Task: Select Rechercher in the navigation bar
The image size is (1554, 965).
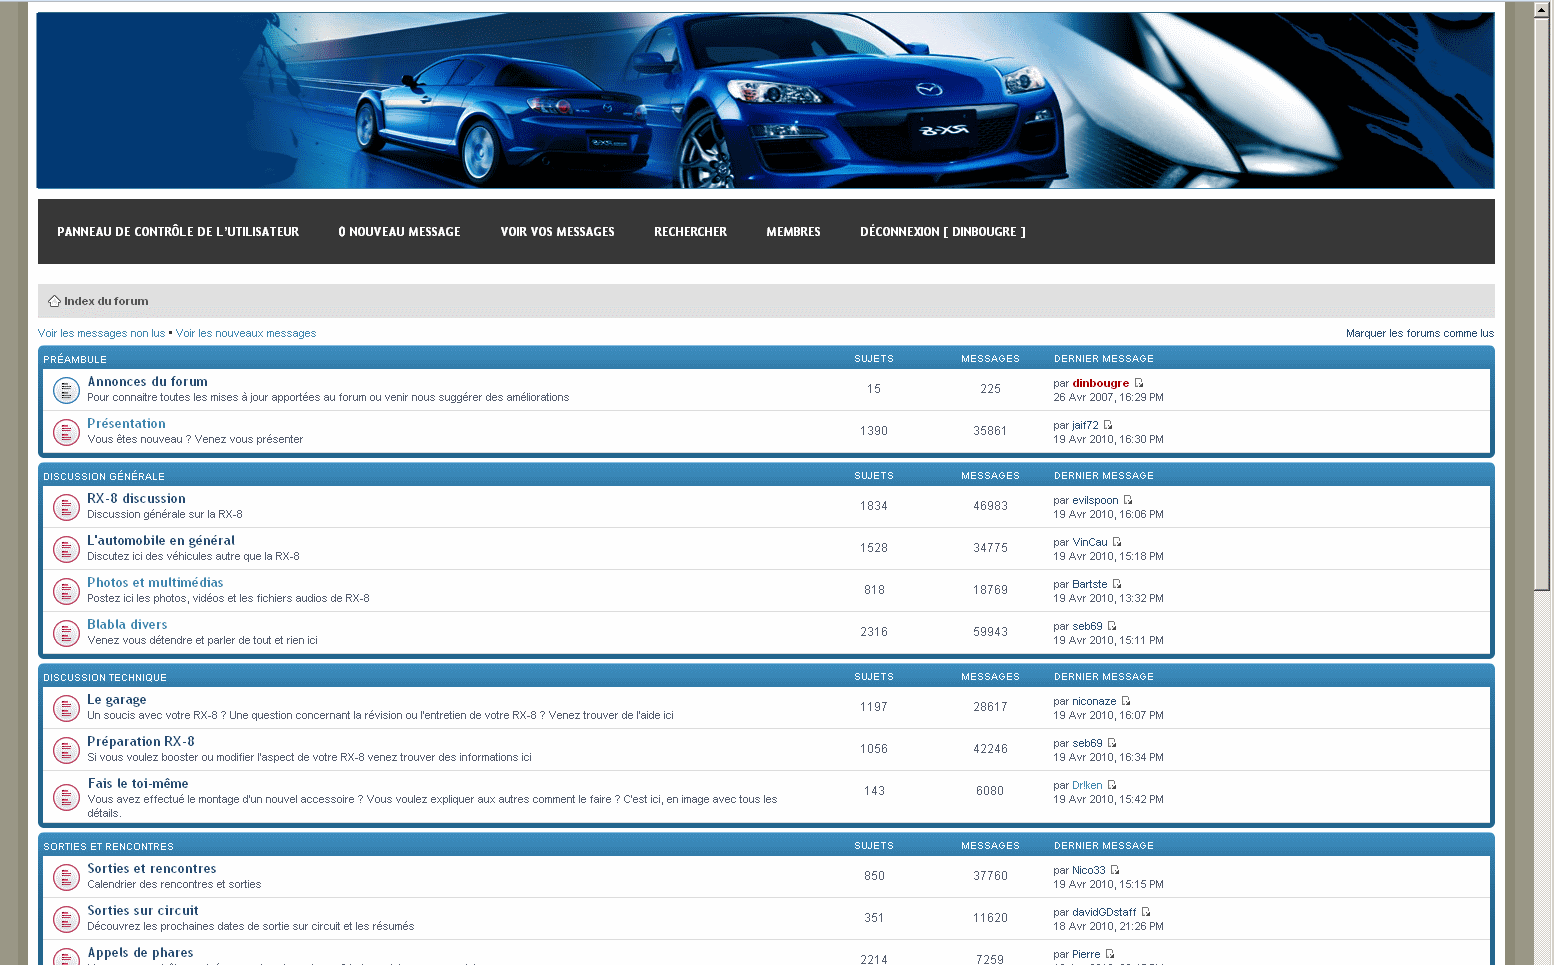Action: 690,232
